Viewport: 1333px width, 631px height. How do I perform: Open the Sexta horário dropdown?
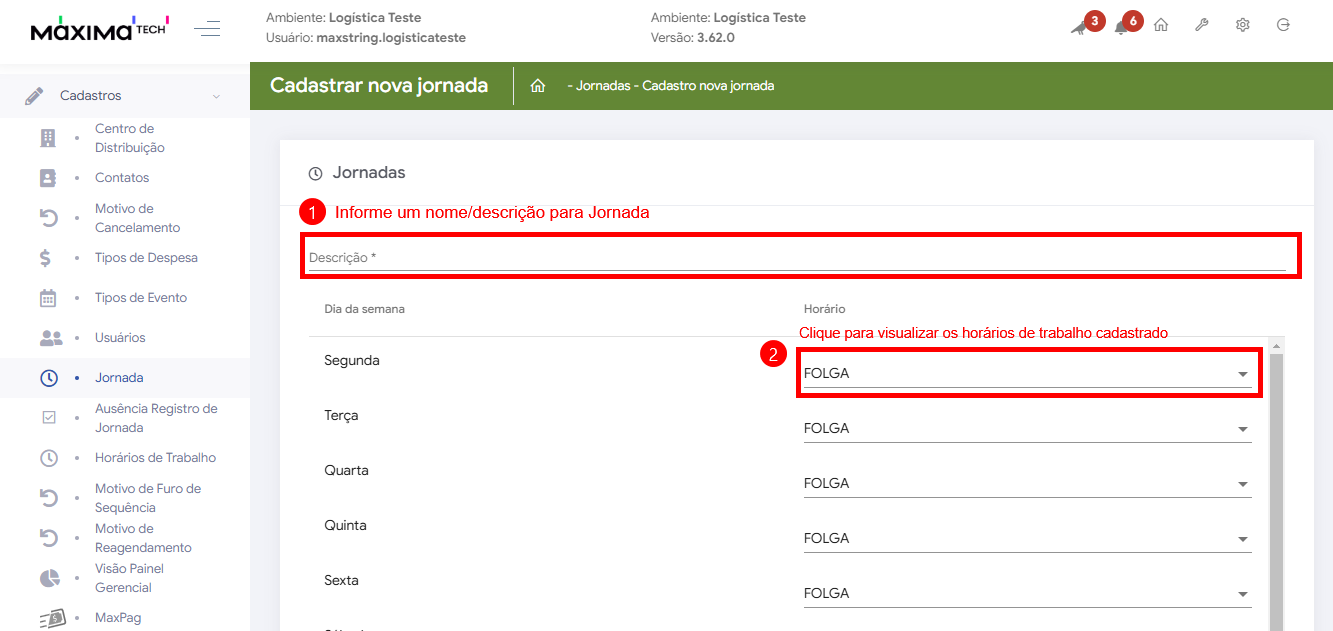[x=1027, y=594]
